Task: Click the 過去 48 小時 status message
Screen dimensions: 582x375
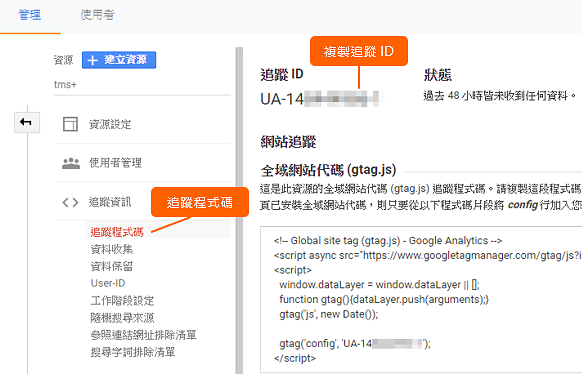Action: [500, 96]
